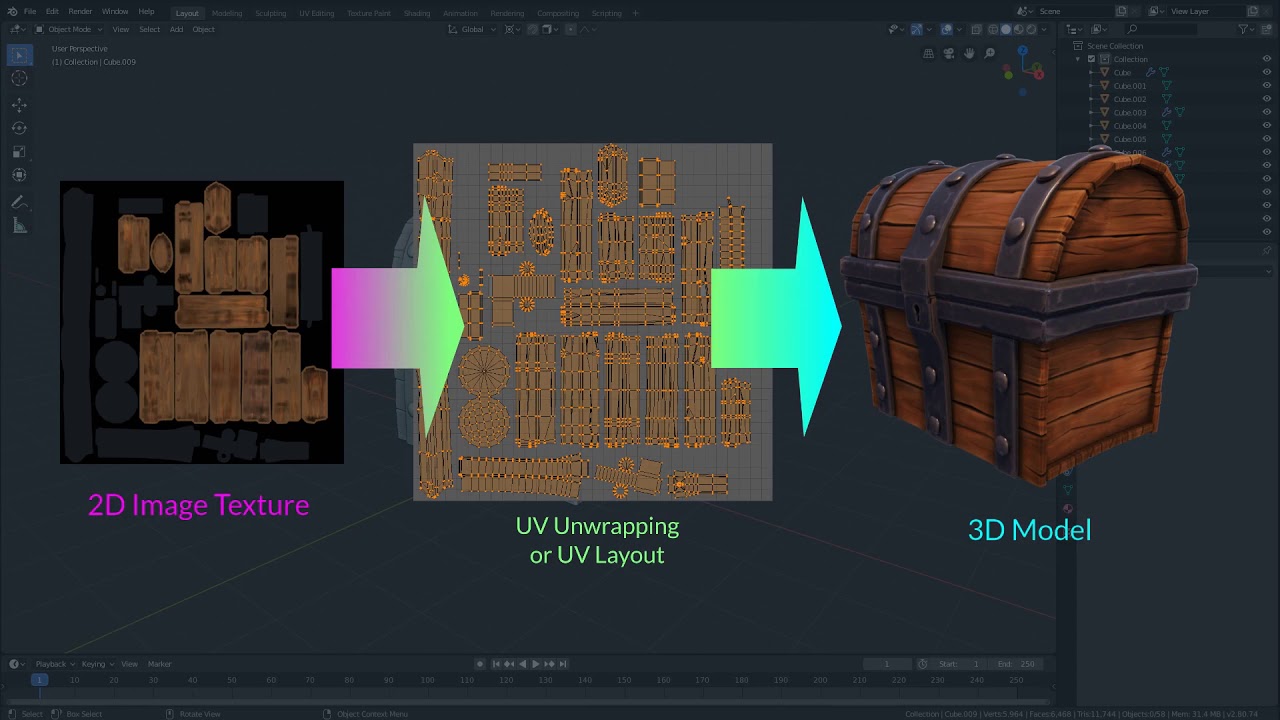The image size is (1280, 720).
Task: Click new scene copy icon
Action: [1121, 11]
